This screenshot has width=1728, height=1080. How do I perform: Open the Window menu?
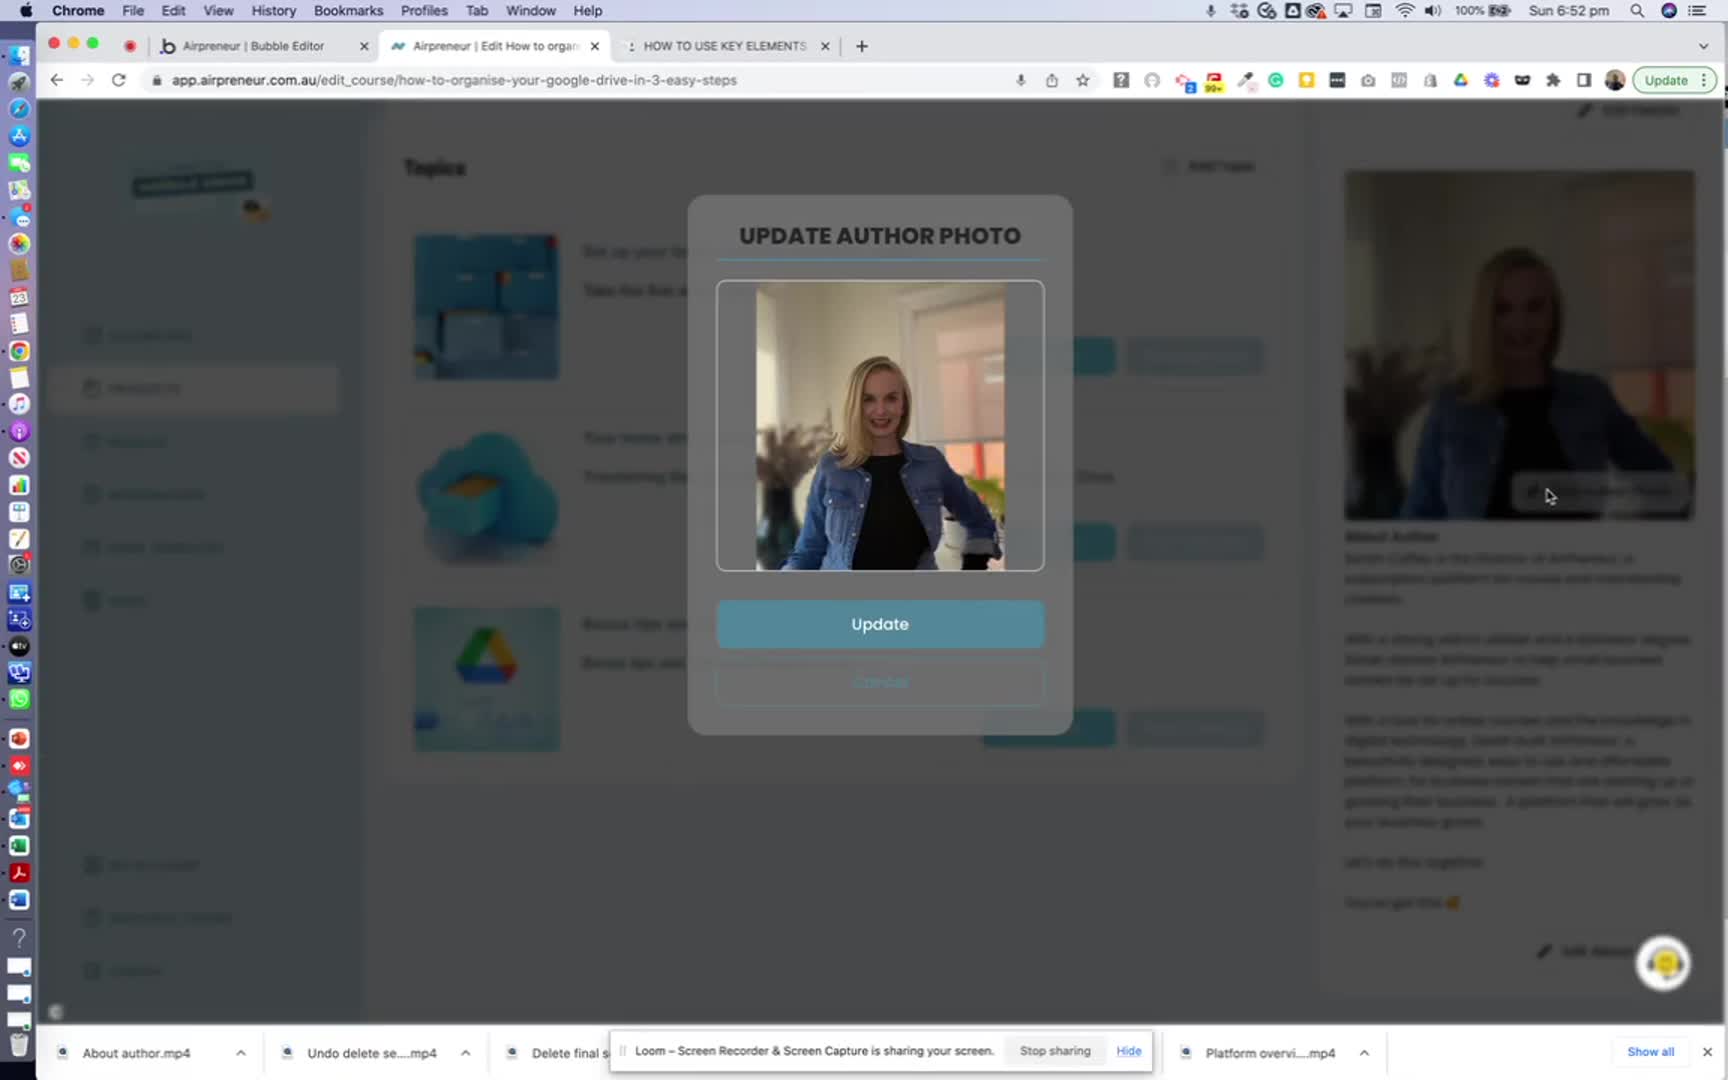[x=530, y=10]
